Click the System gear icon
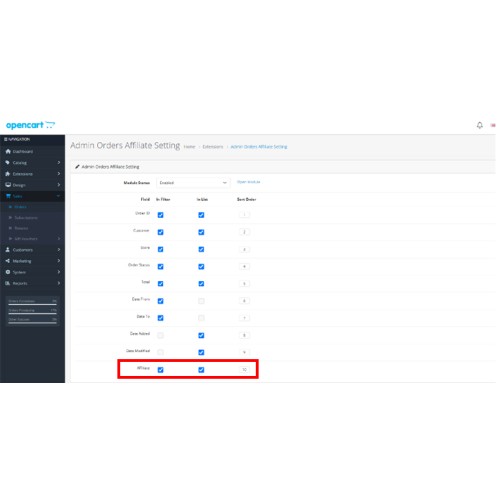 tap(8, 273)
